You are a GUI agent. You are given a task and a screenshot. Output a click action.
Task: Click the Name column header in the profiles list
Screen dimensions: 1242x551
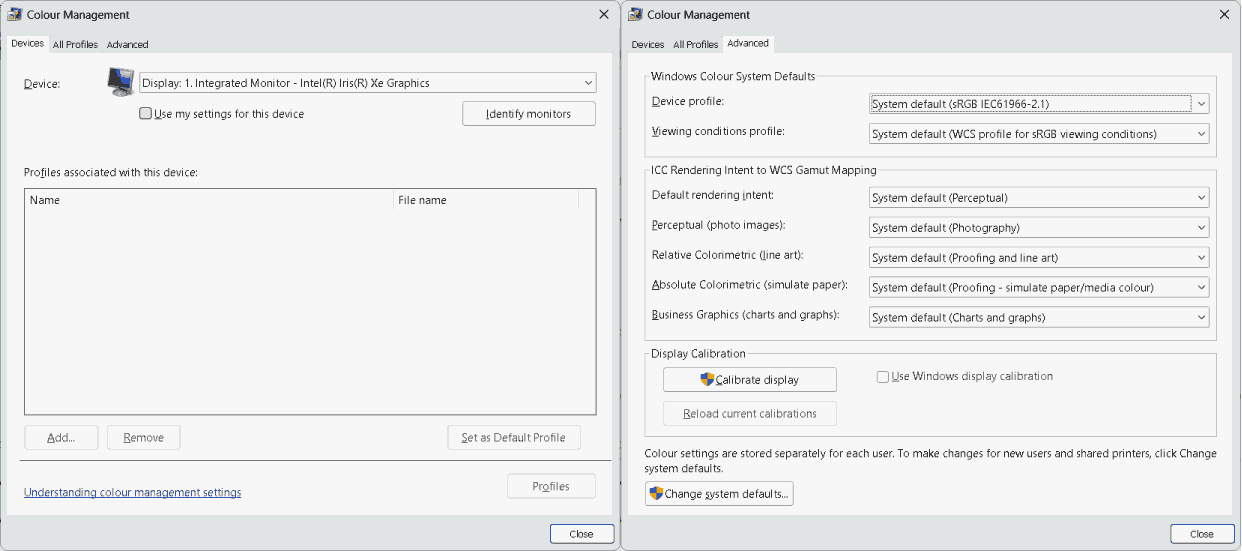pos(209,200)
